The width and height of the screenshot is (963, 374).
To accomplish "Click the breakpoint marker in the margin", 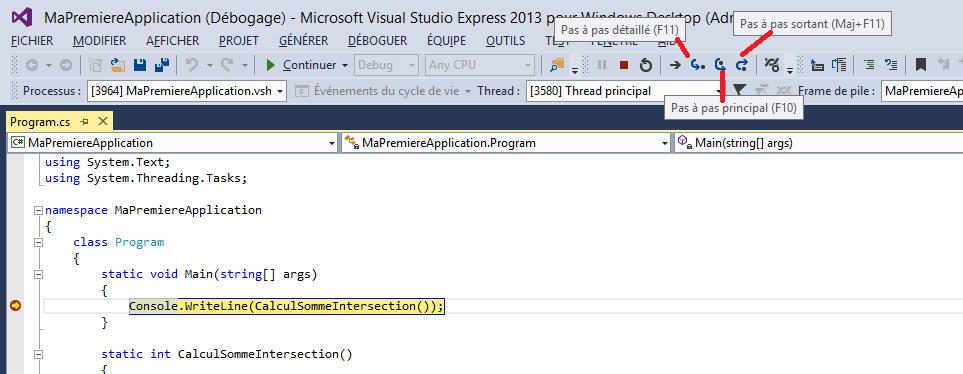I will (x=15, y=305).
